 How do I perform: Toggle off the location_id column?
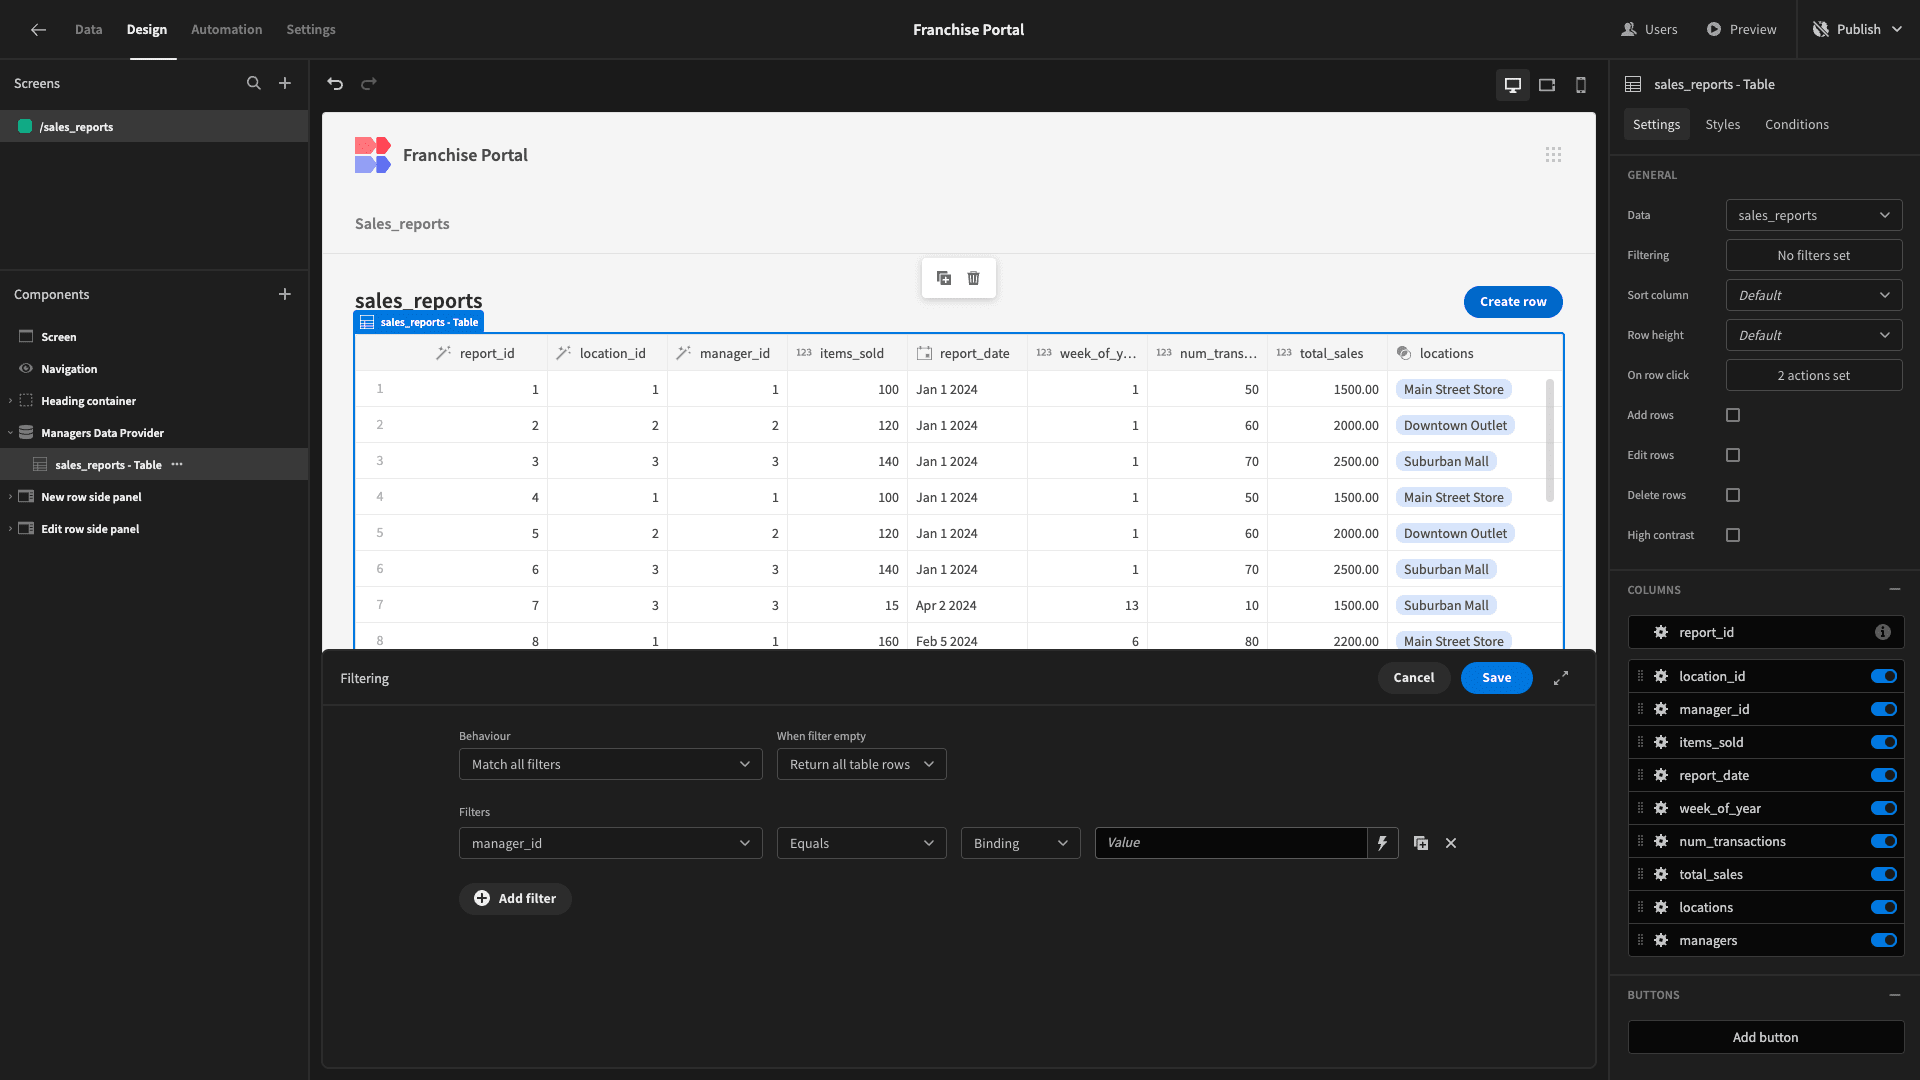click(1884, 677)
